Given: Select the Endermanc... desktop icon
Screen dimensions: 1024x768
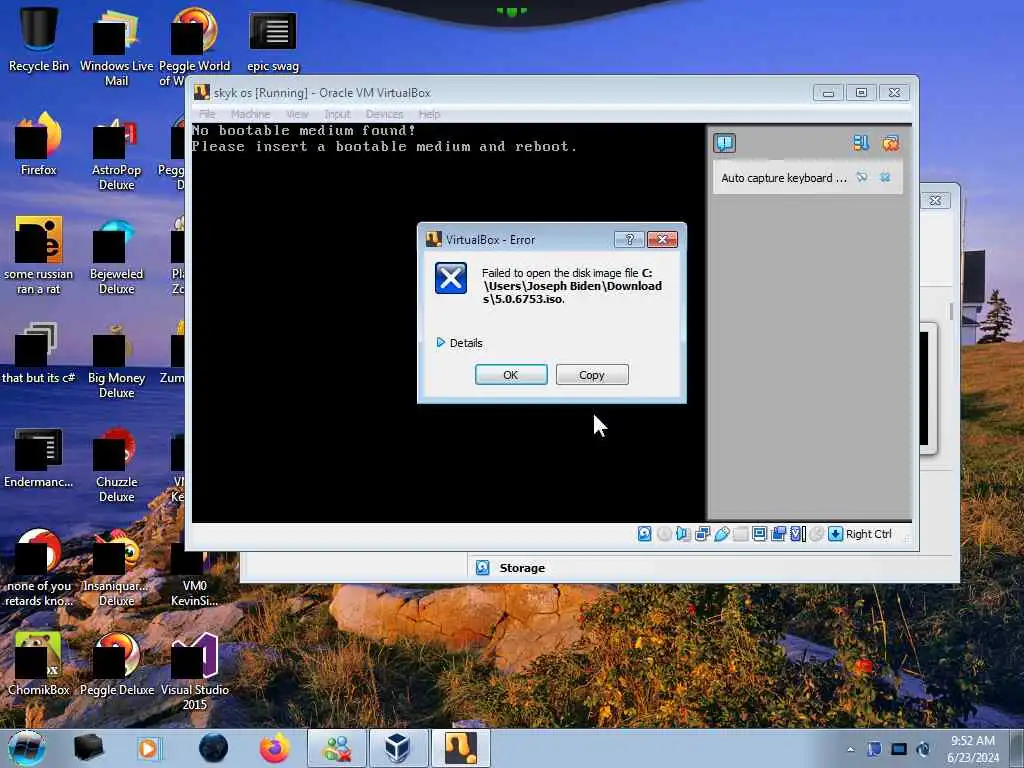Looking at the screenshot, I should (39, 457).
